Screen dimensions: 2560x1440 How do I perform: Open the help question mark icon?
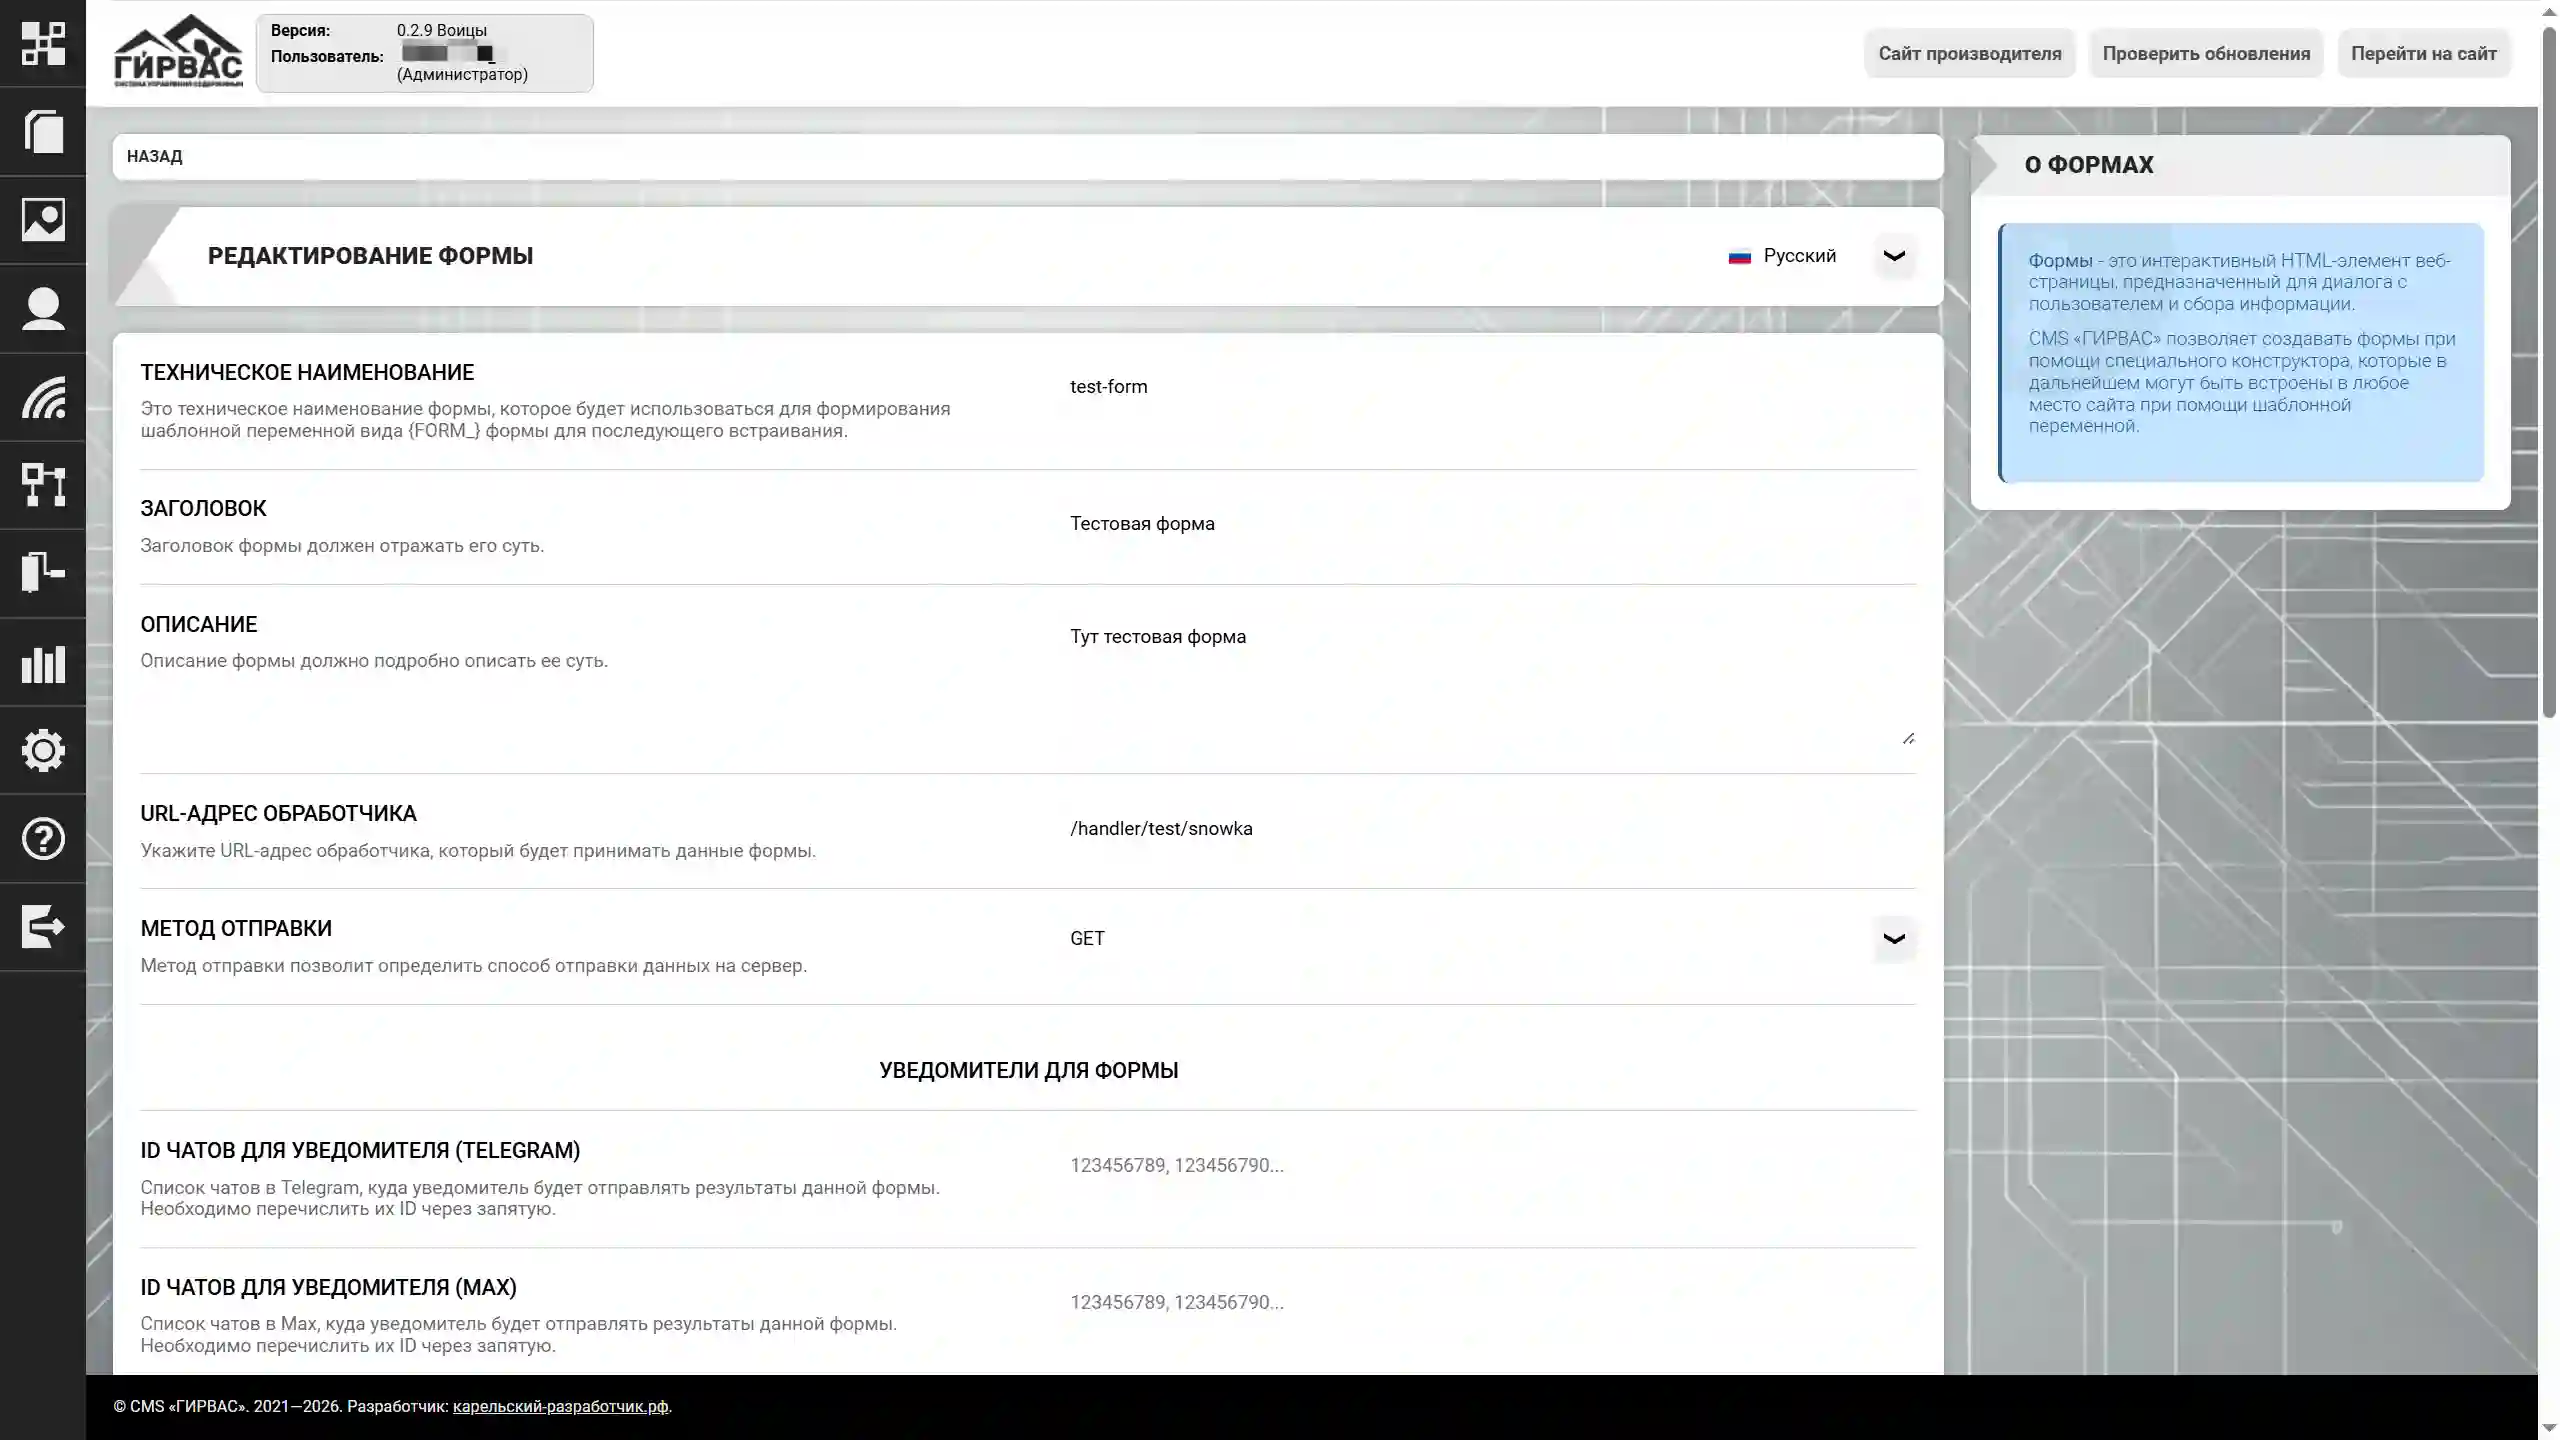(x=44, y=839)
